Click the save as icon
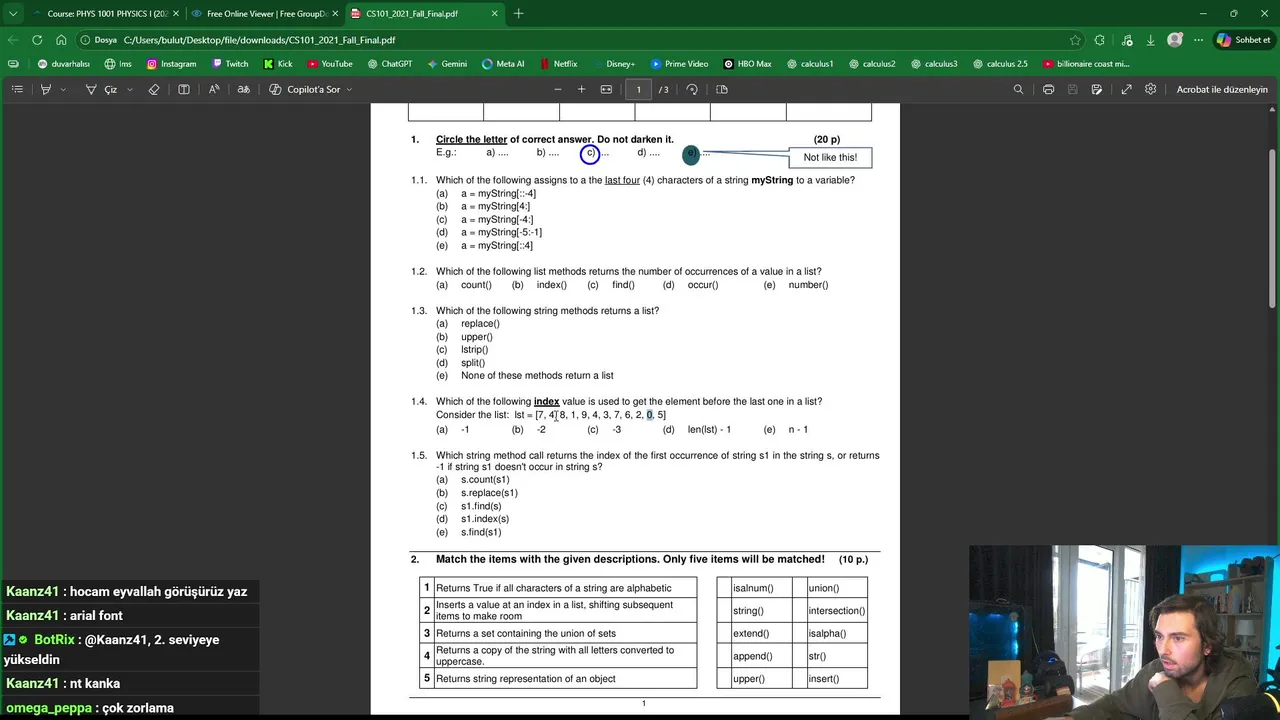1280x720 pixels. 1097,89
